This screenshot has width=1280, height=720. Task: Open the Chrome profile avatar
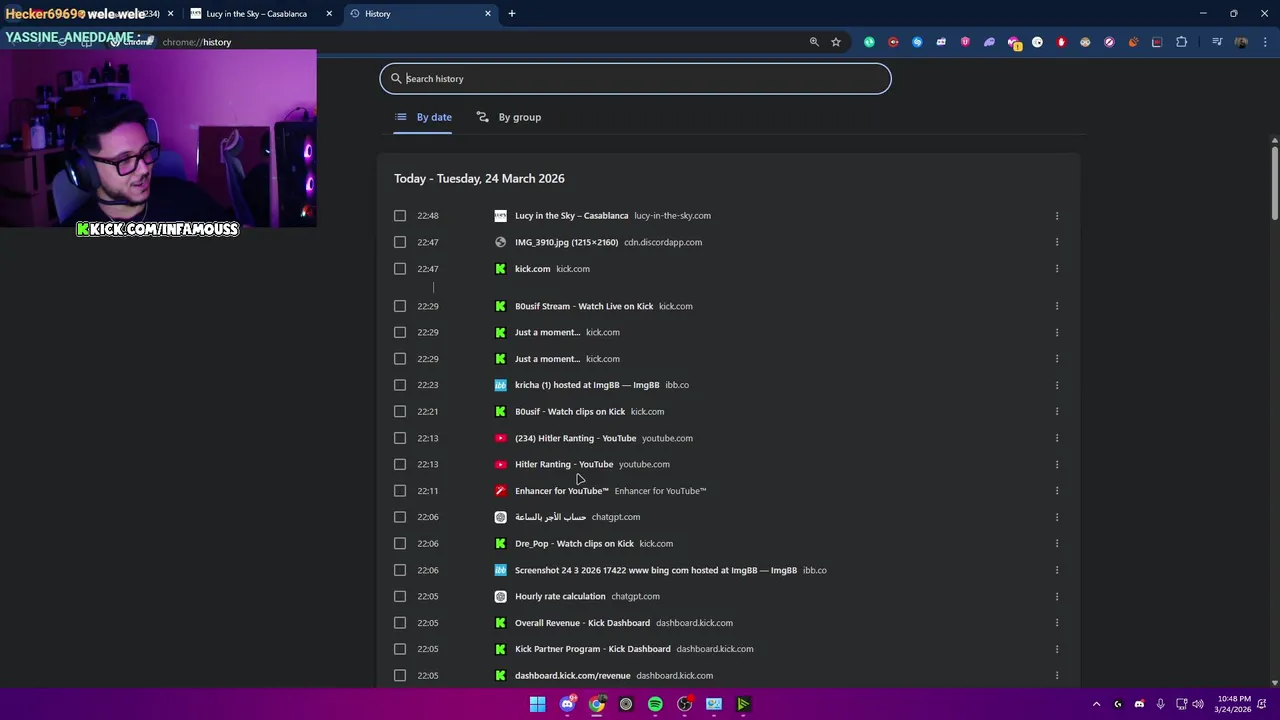(x=1241, y=42)
